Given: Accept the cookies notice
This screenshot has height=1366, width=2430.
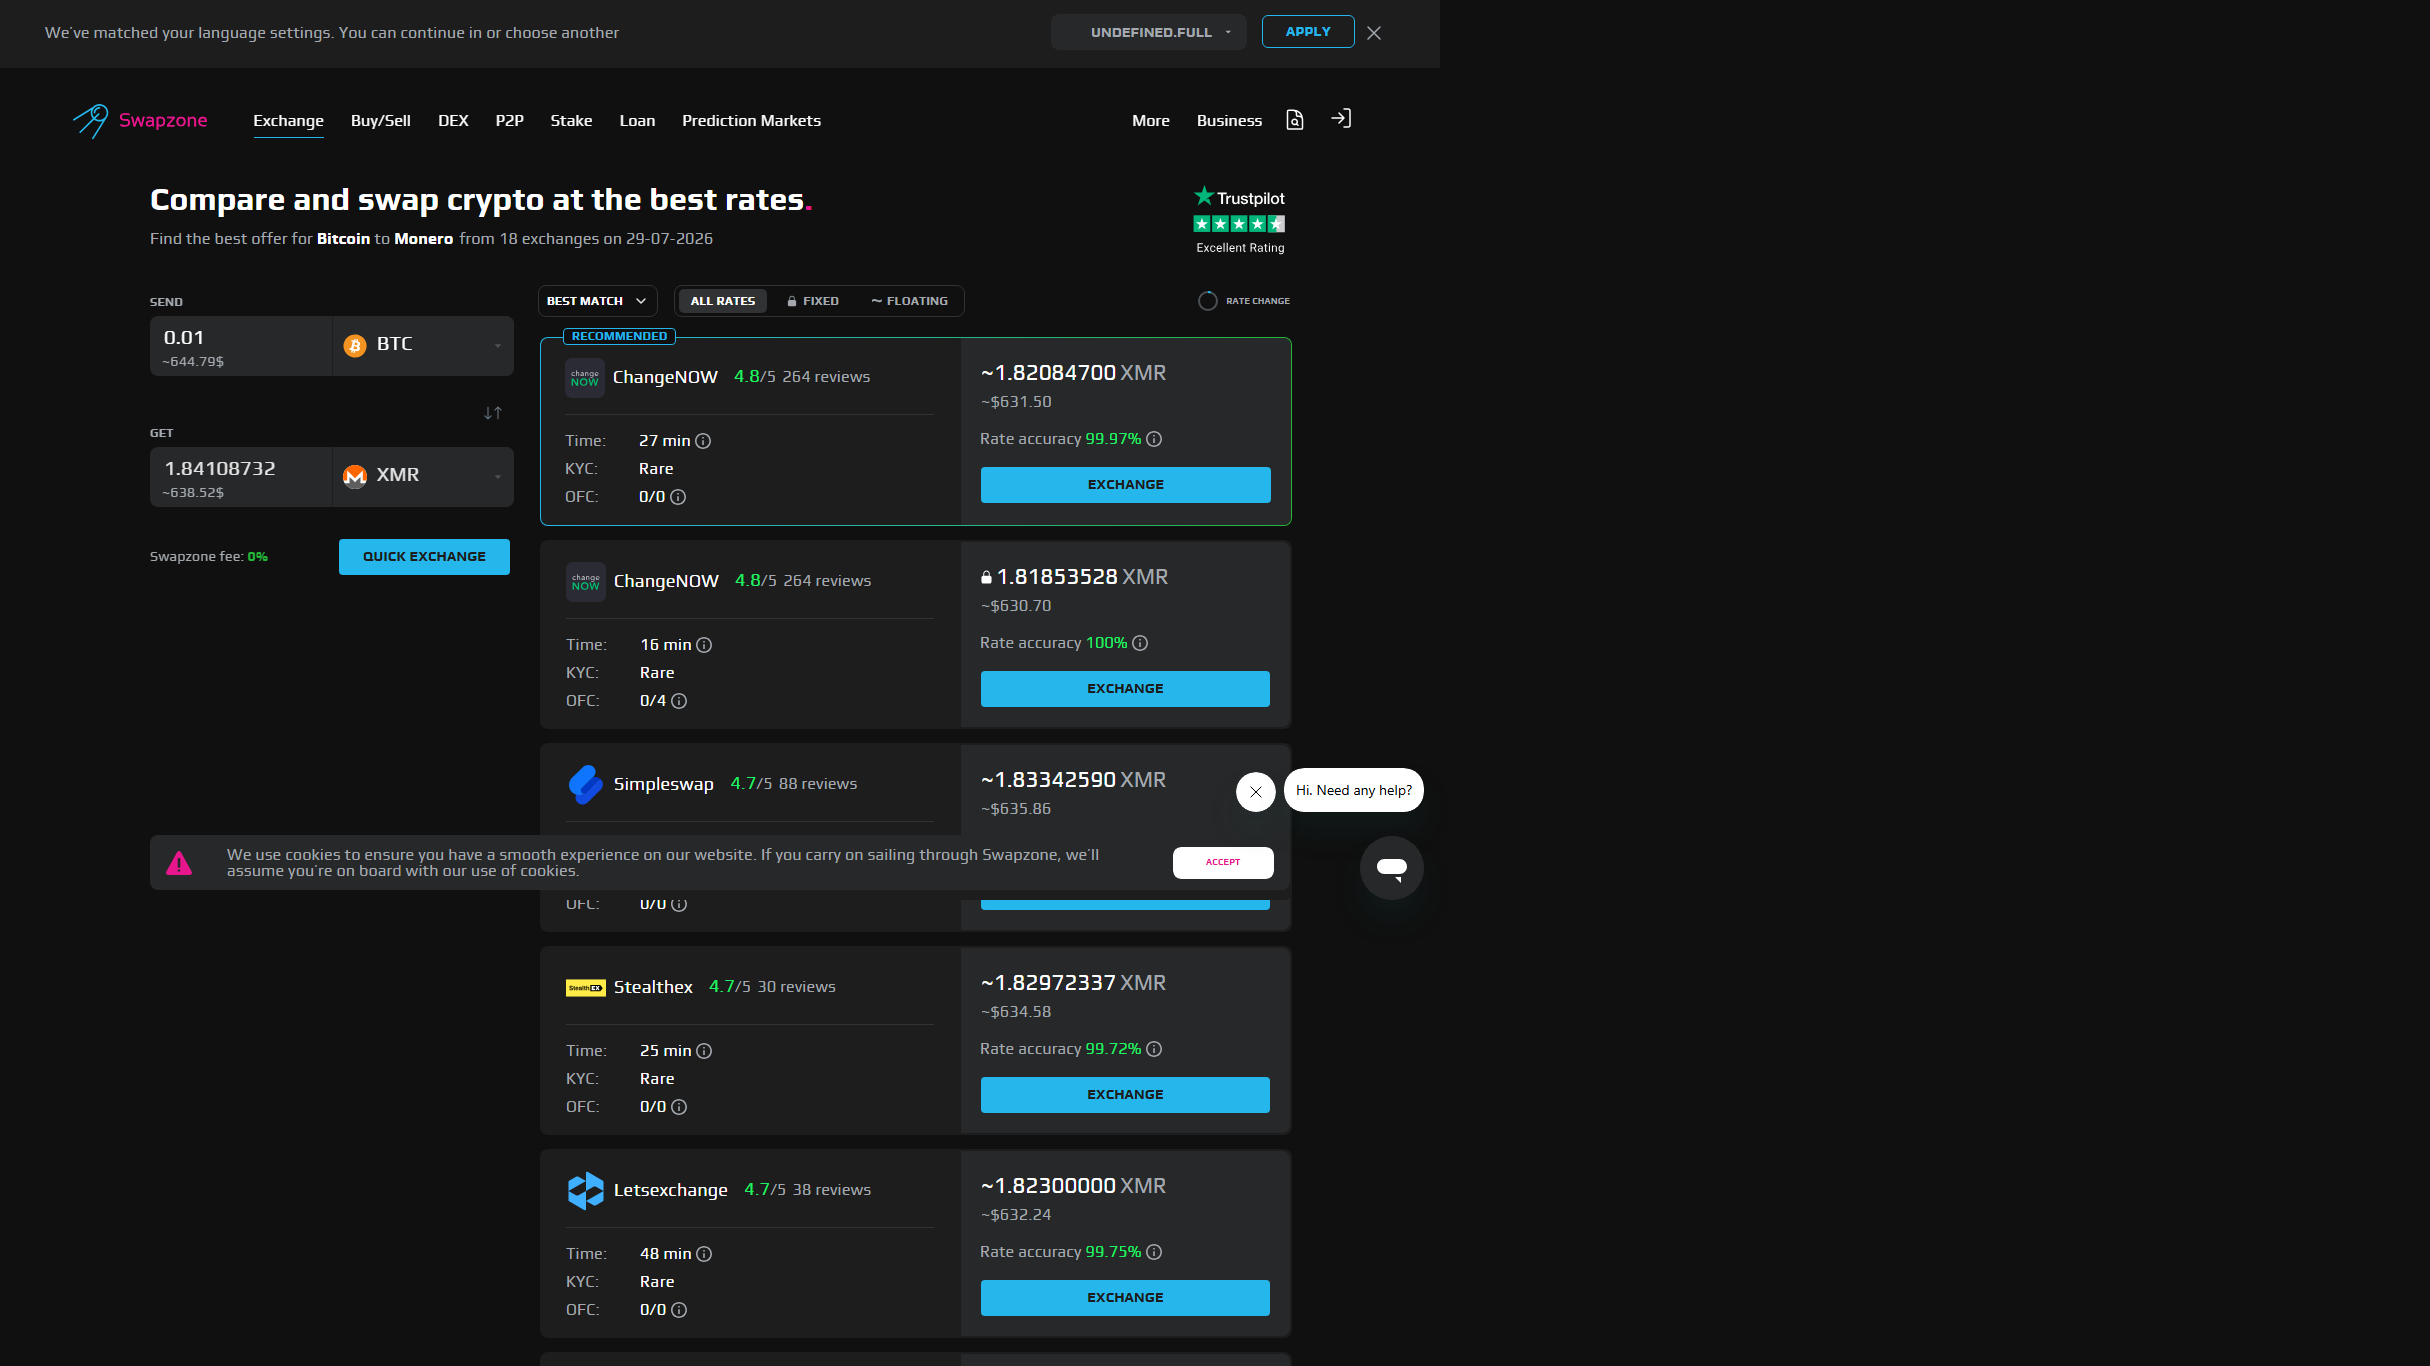Looking at the screenshot, I should [x=1223, y=863].
